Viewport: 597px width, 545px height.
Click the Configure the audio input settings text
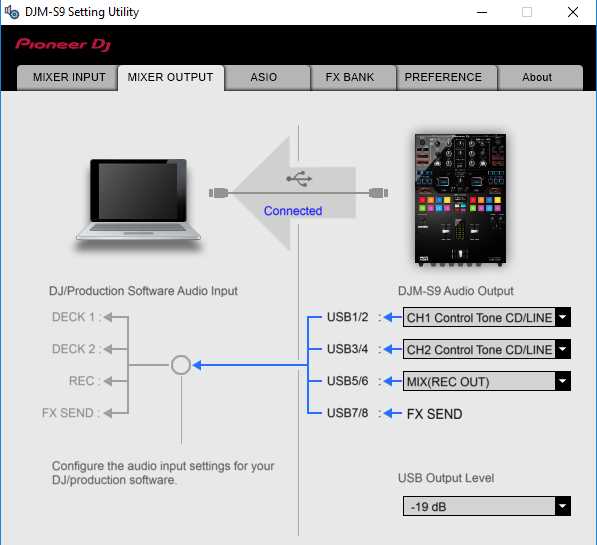163,473
